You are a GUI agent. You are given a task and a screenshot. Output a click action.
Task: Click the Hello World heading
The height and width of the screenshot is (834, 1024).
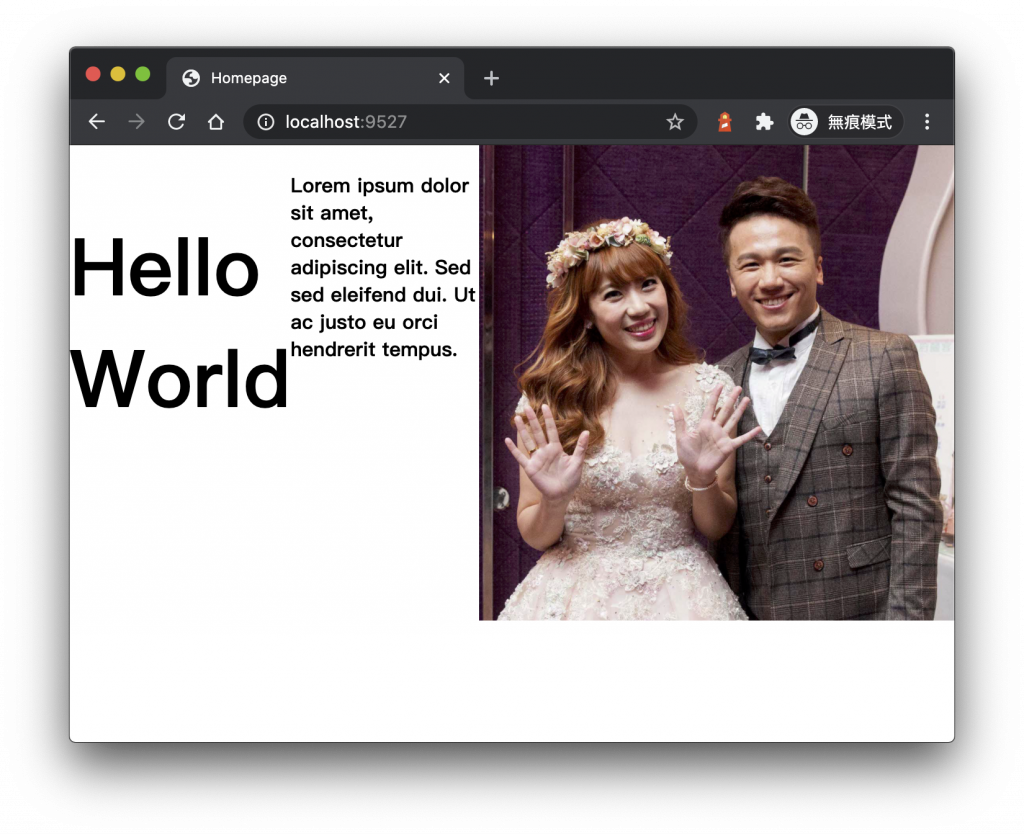coord(178,323)
